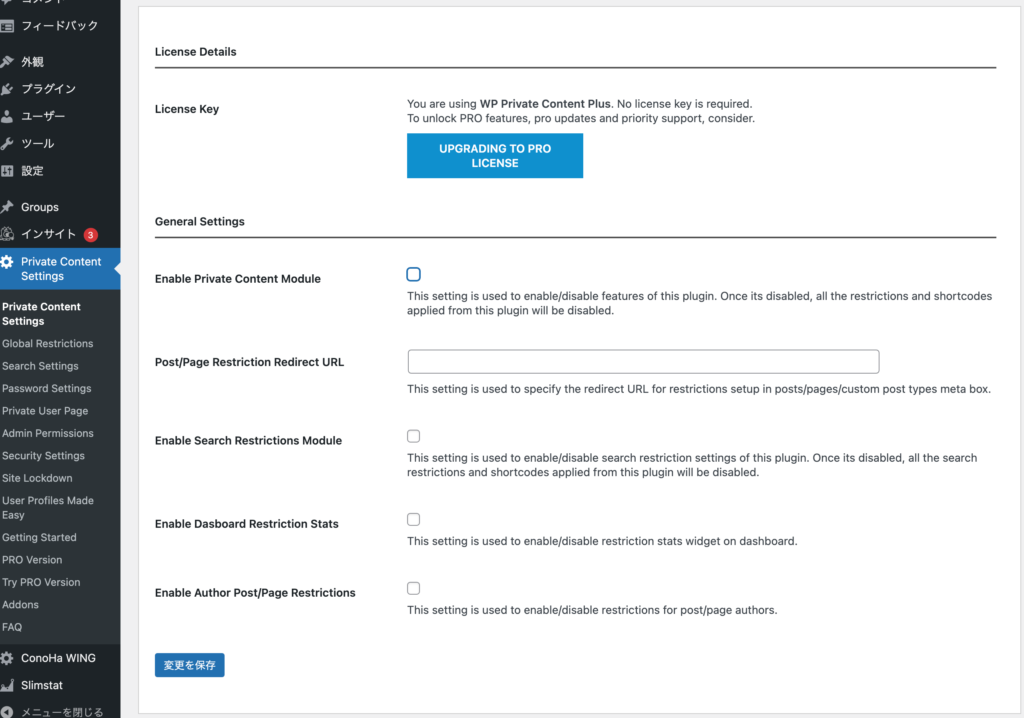Click the Post/Page Restriction Redirect URL label
The image size is (1024, 718).
(249, 362)
